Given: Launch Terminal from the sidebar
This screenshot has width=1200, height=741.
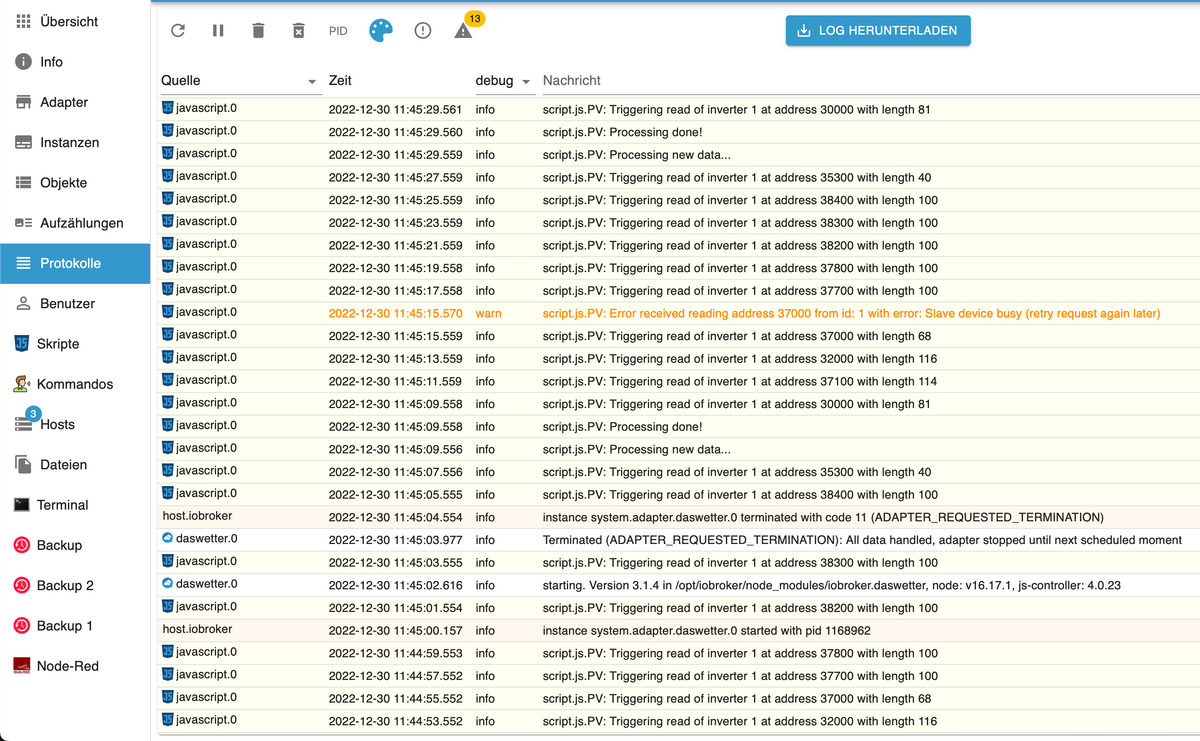Looking at the screenshot, I should coord(75,505).
